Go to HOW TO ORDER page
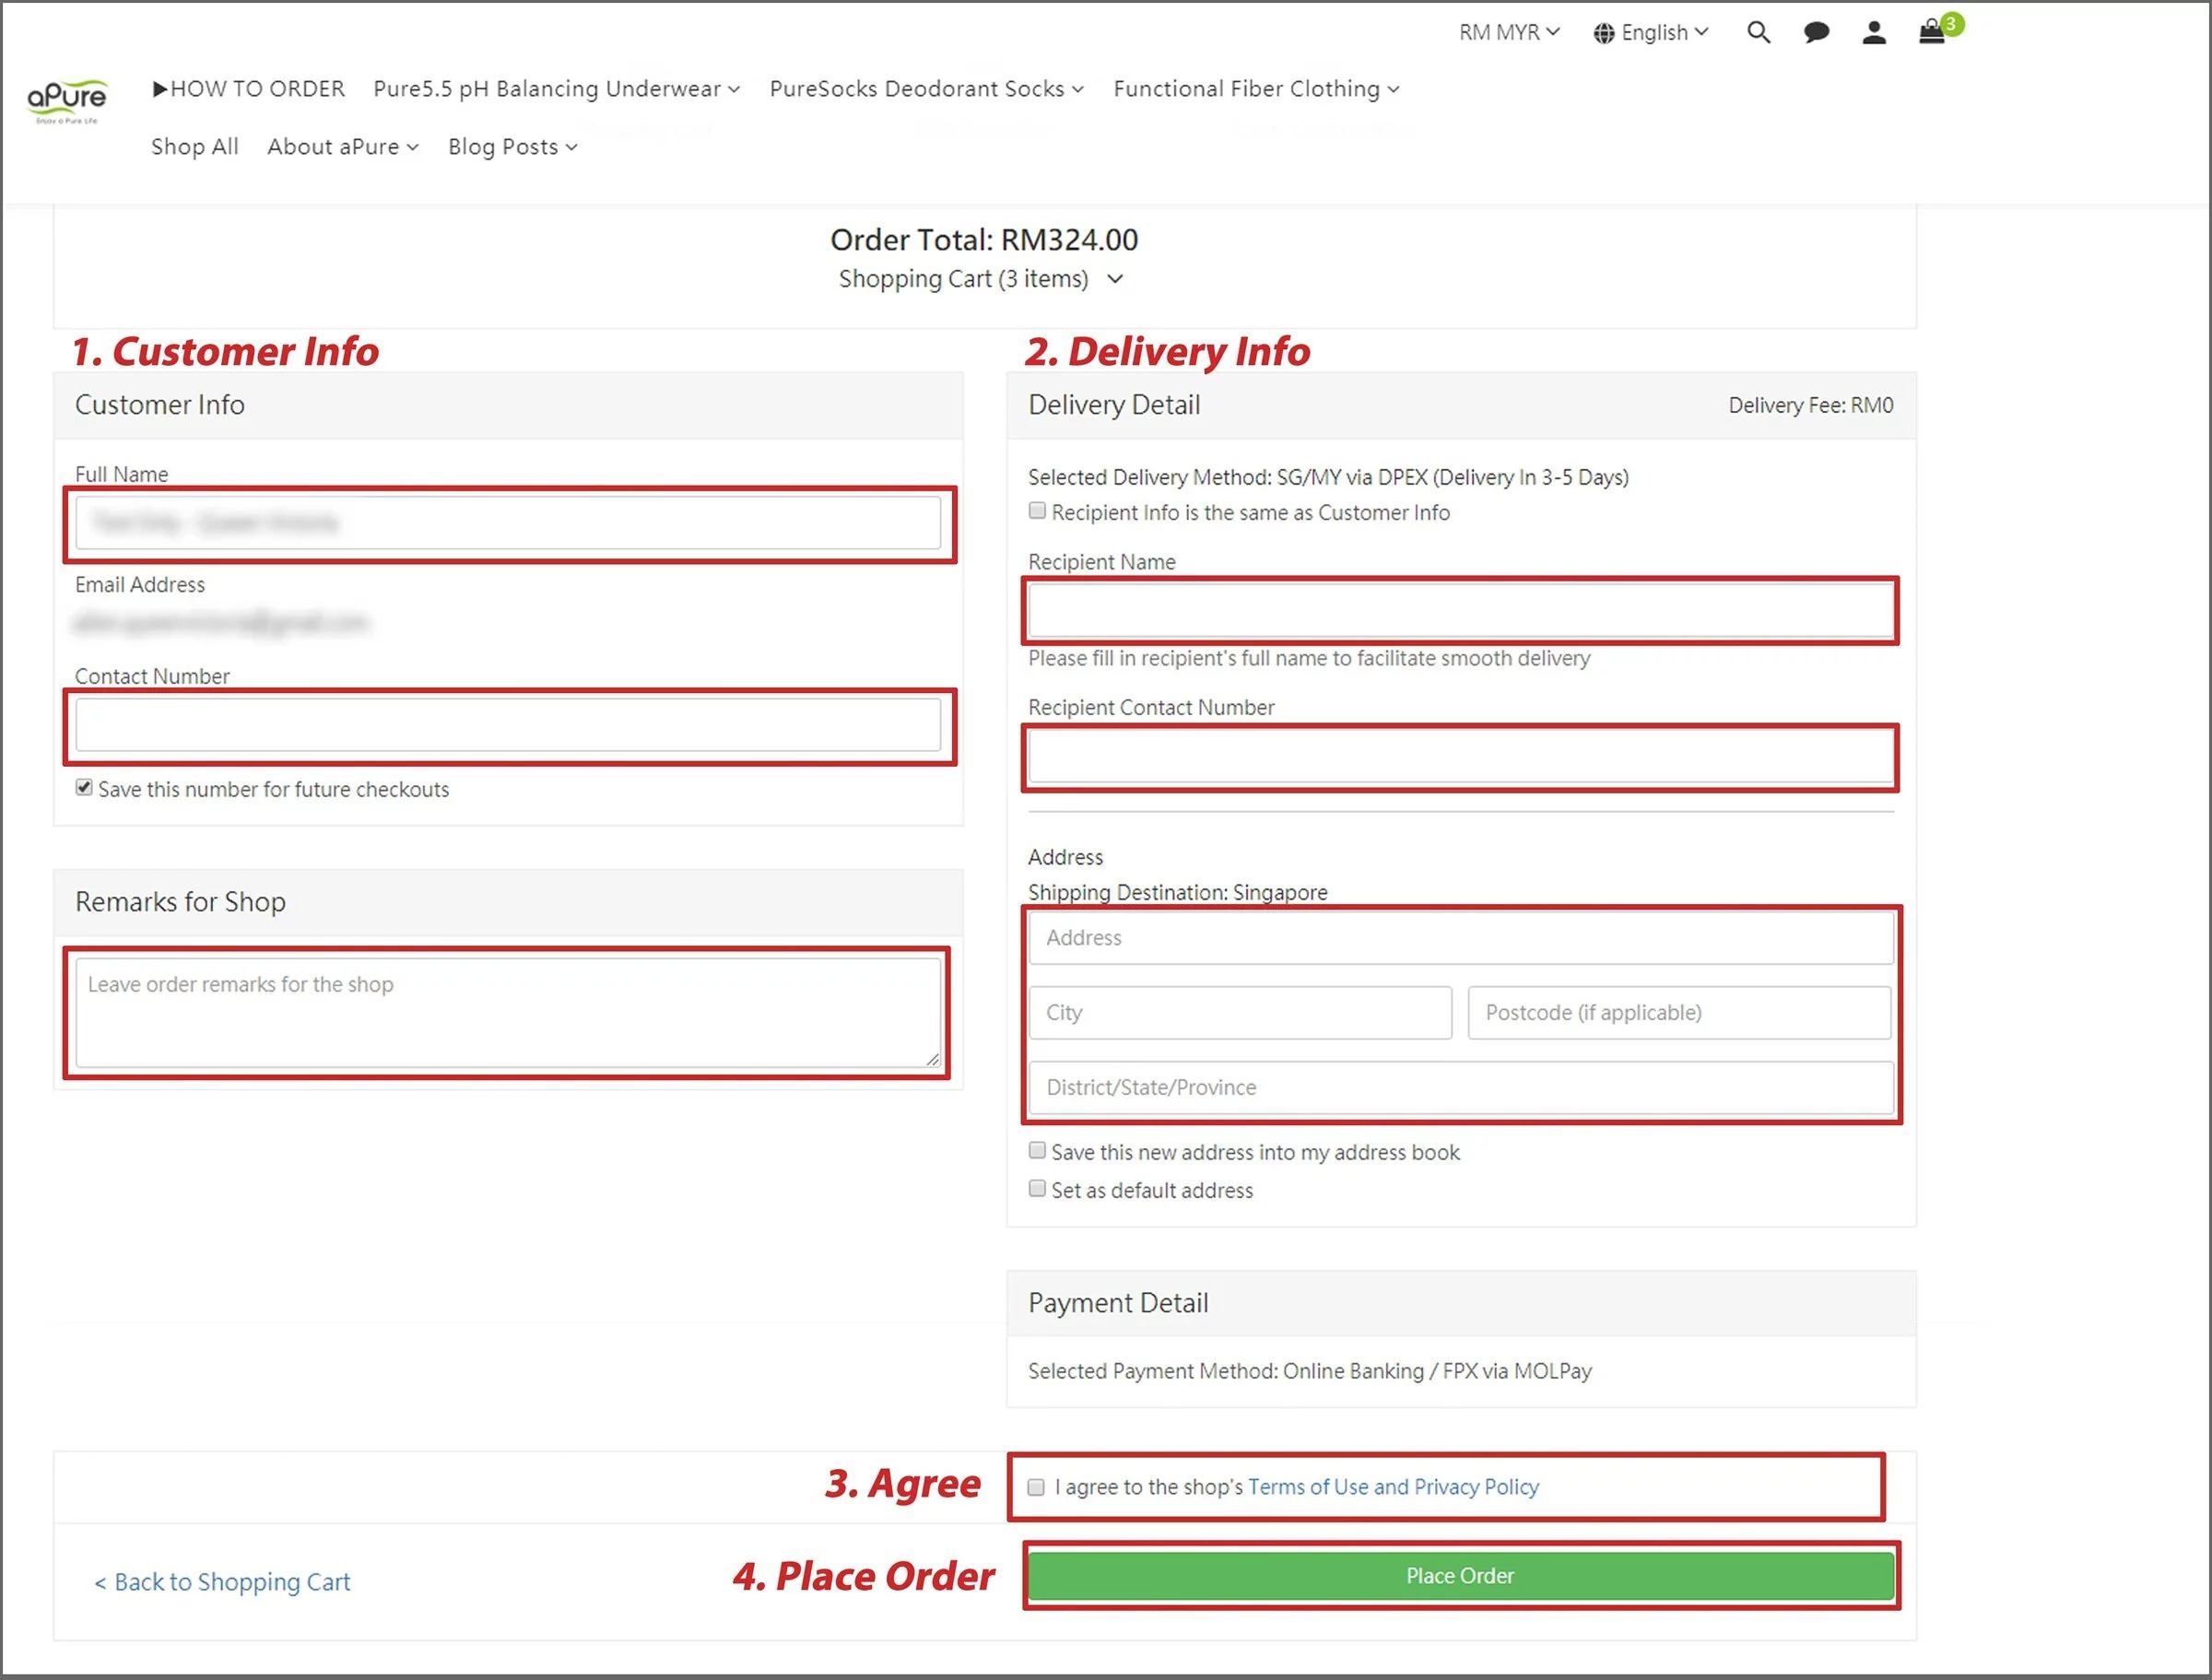 tap(248, 89)
